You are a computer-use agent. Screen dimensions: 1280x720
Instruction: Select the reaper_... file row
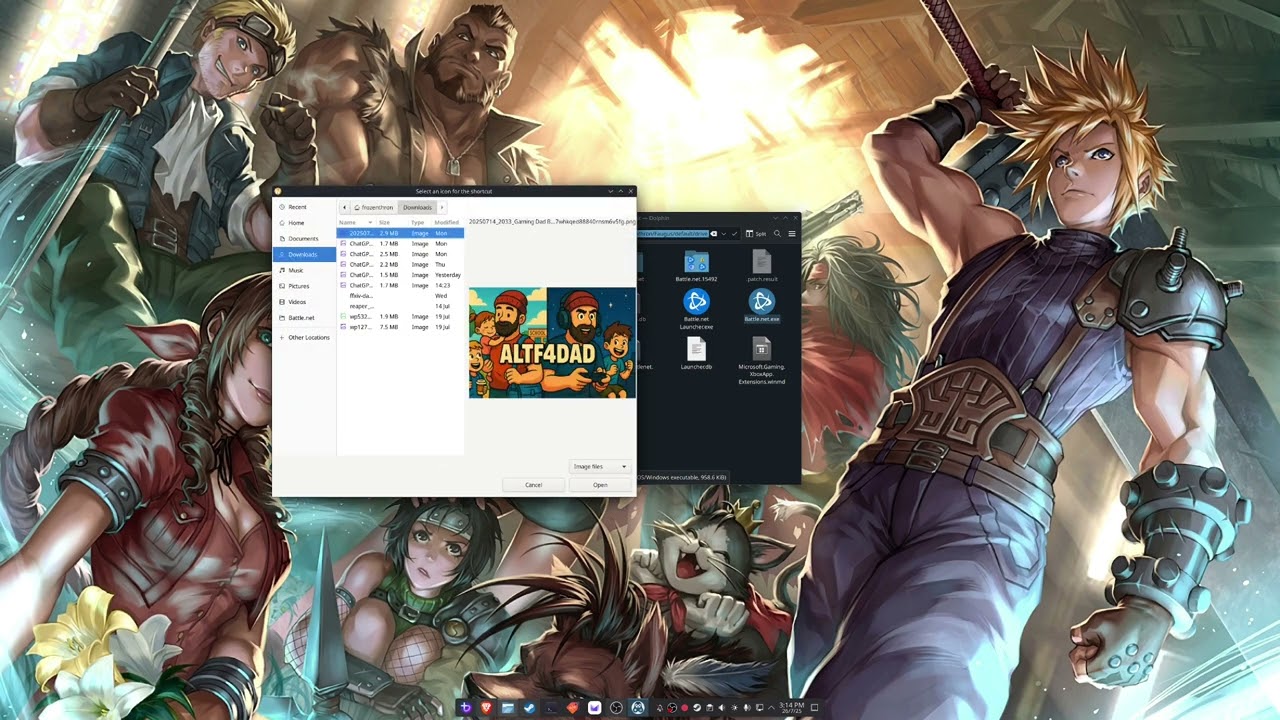point(400,306)
